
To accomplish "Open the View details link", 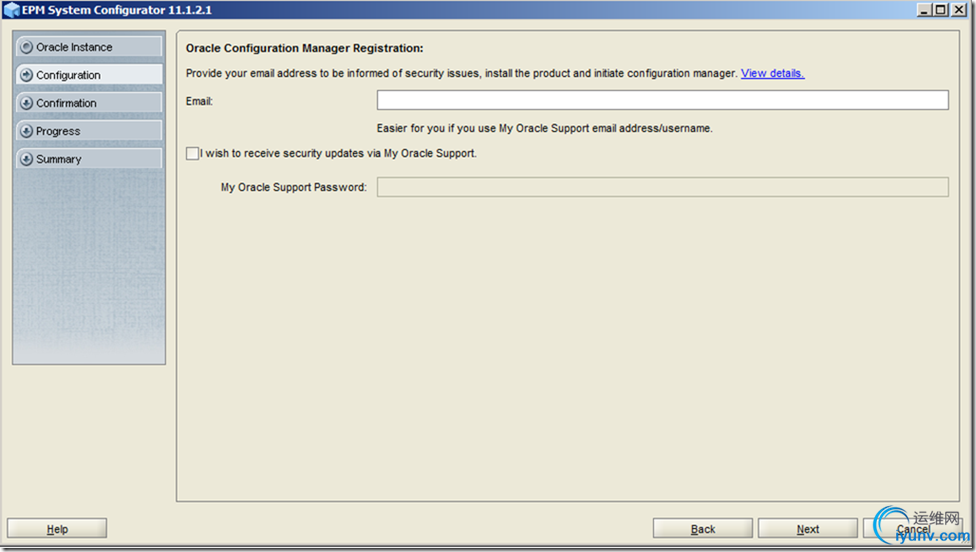I will 772,73.
